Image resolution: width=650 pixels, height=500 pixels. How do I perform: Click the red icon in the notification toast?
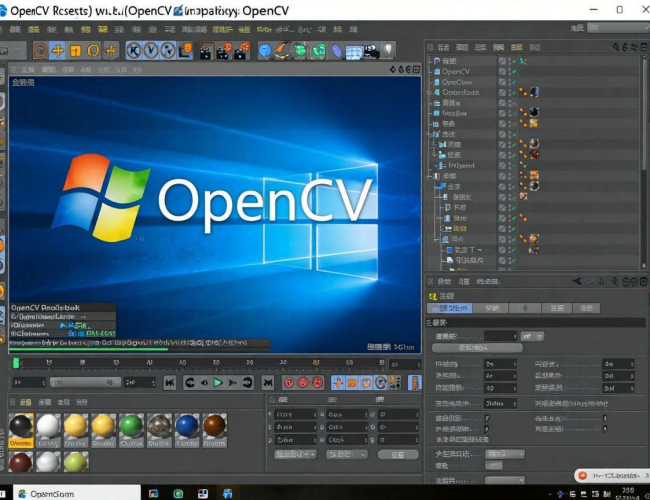pyautogui.click(x=582, y=475)
